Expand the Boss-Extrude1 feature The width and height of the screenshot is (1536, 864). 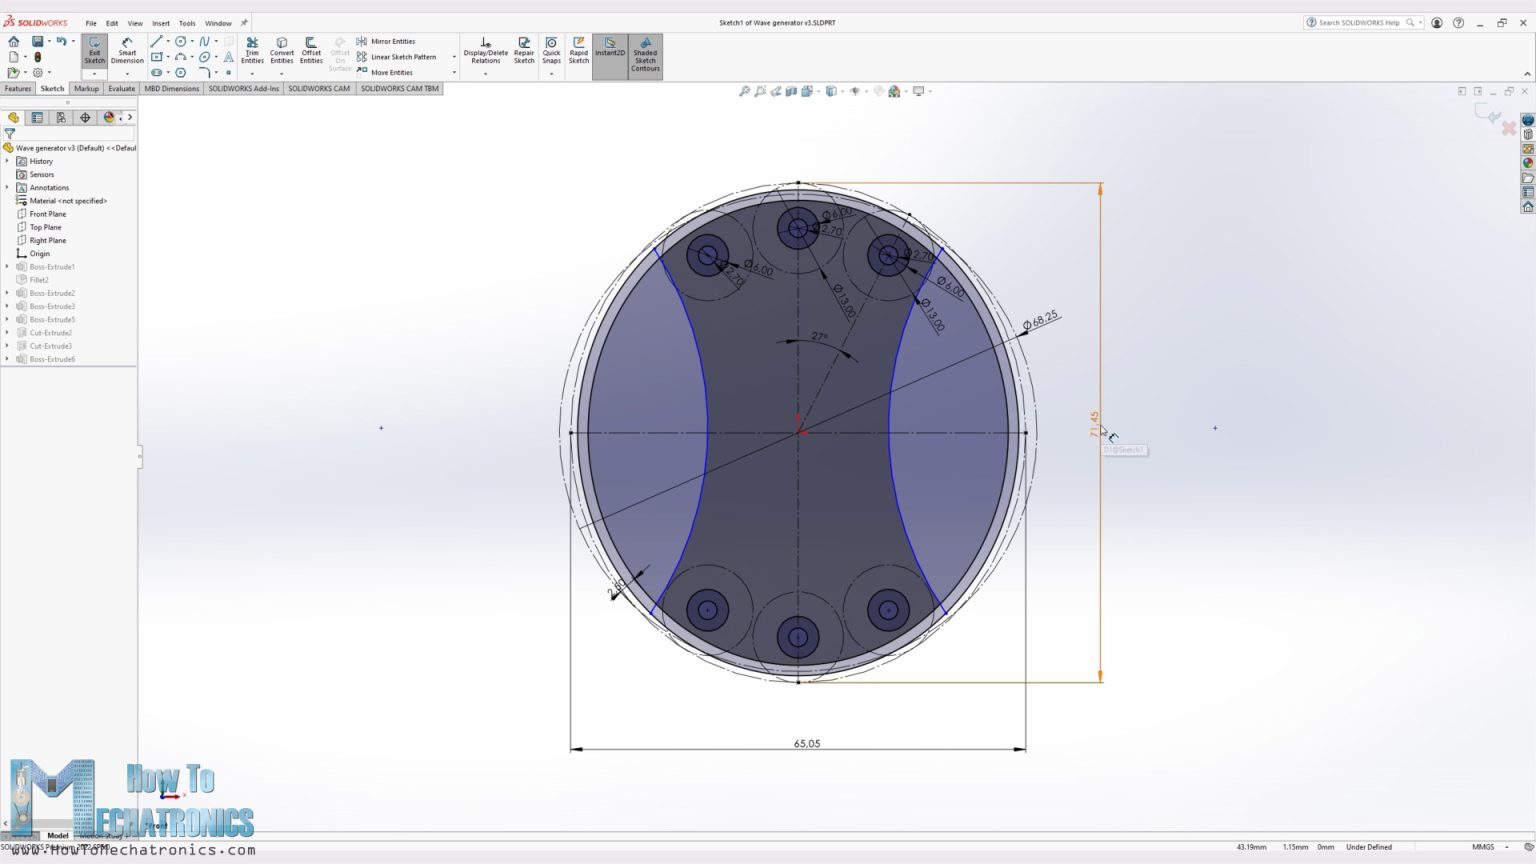pos(9,266)
